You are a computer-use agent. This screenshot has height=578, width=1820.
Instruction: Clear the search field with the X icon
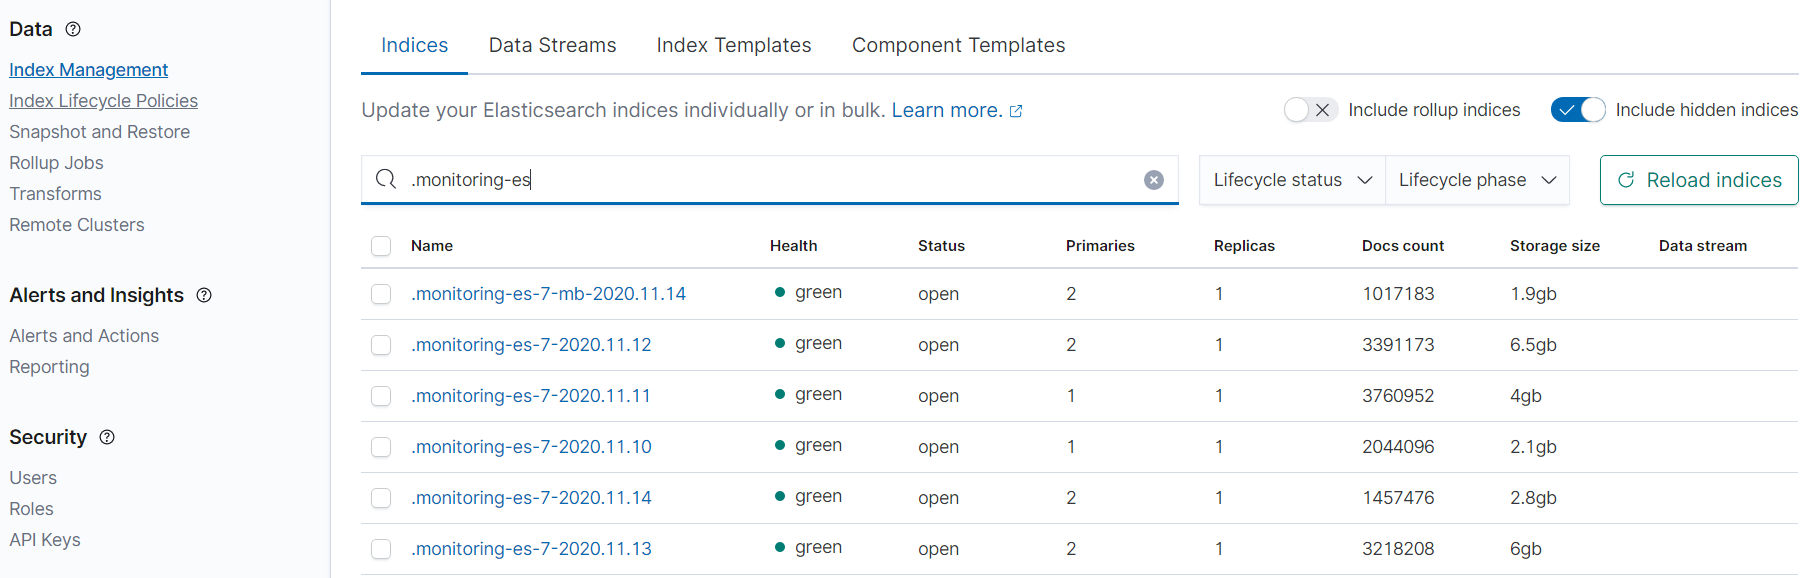(x=1154, y=180)
